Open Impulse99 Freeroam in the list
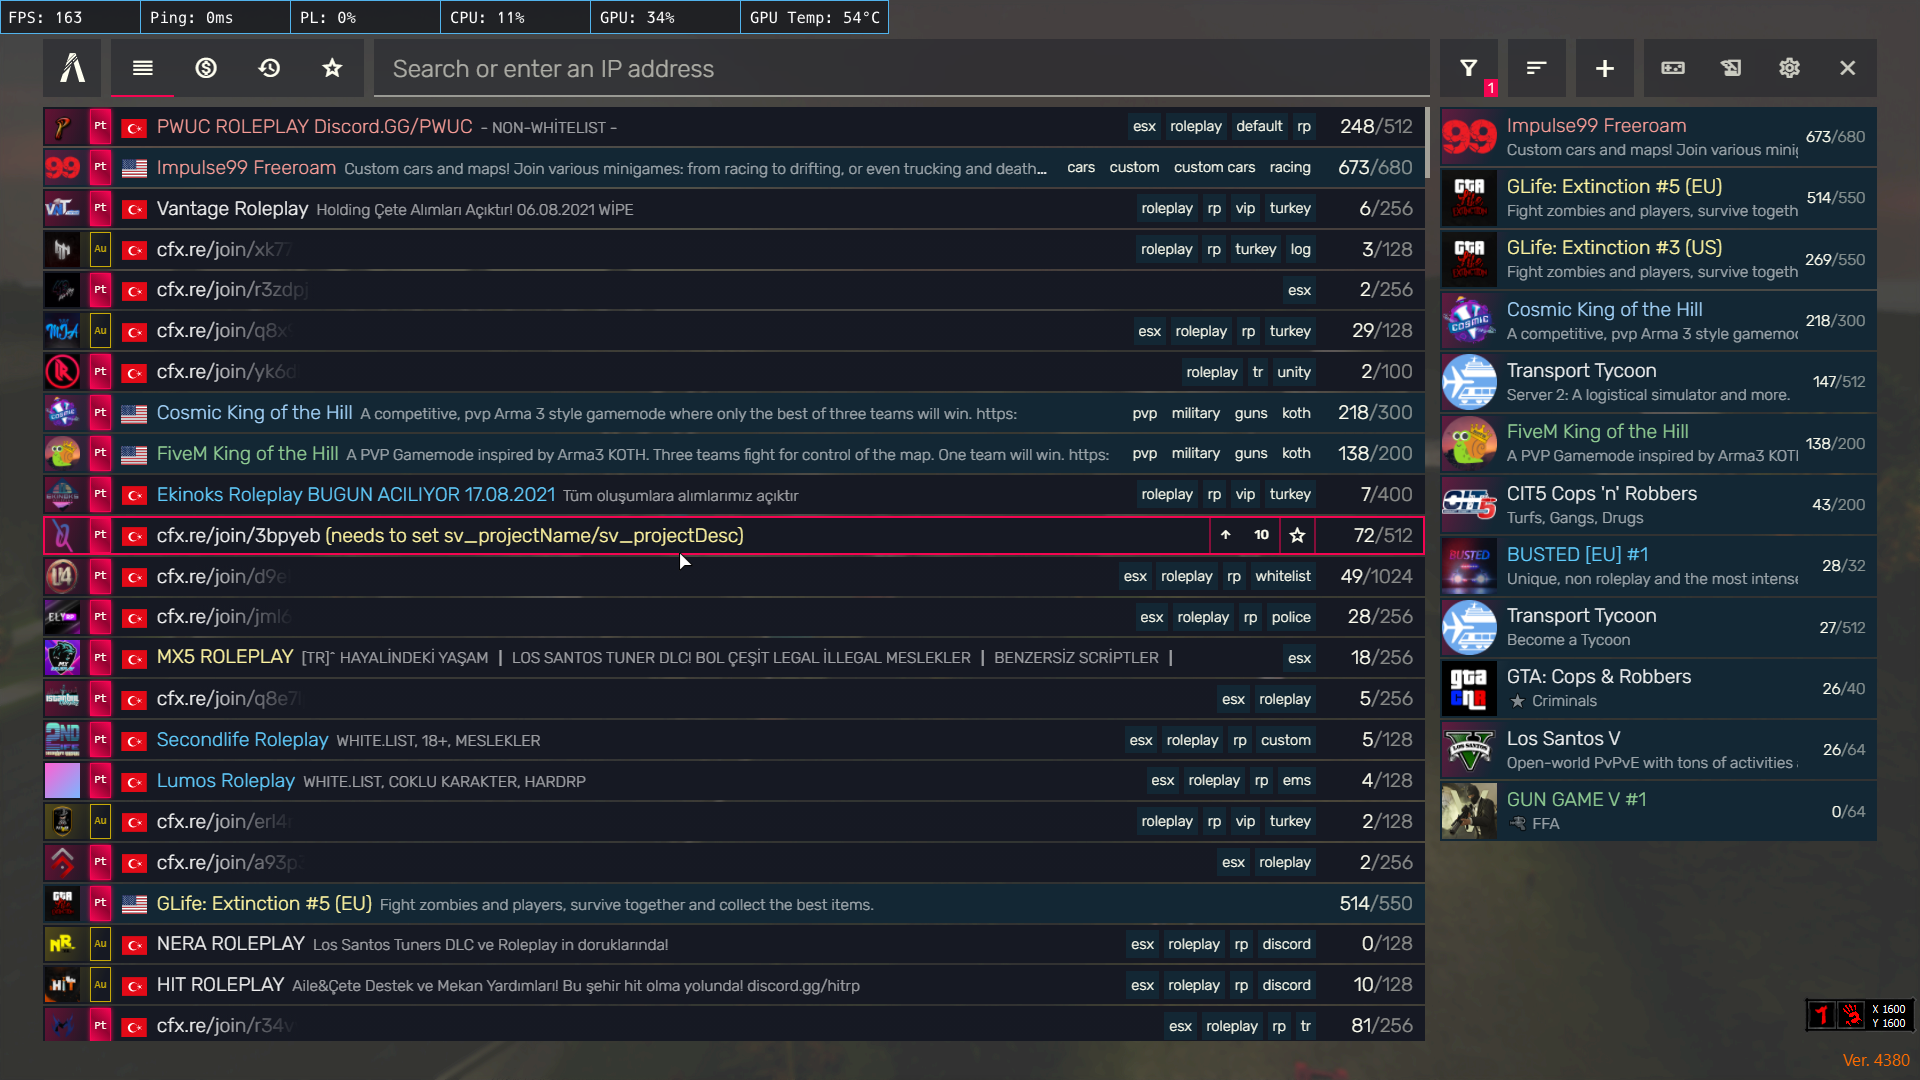This screenshot has width=1920, height=1080. 246,168
